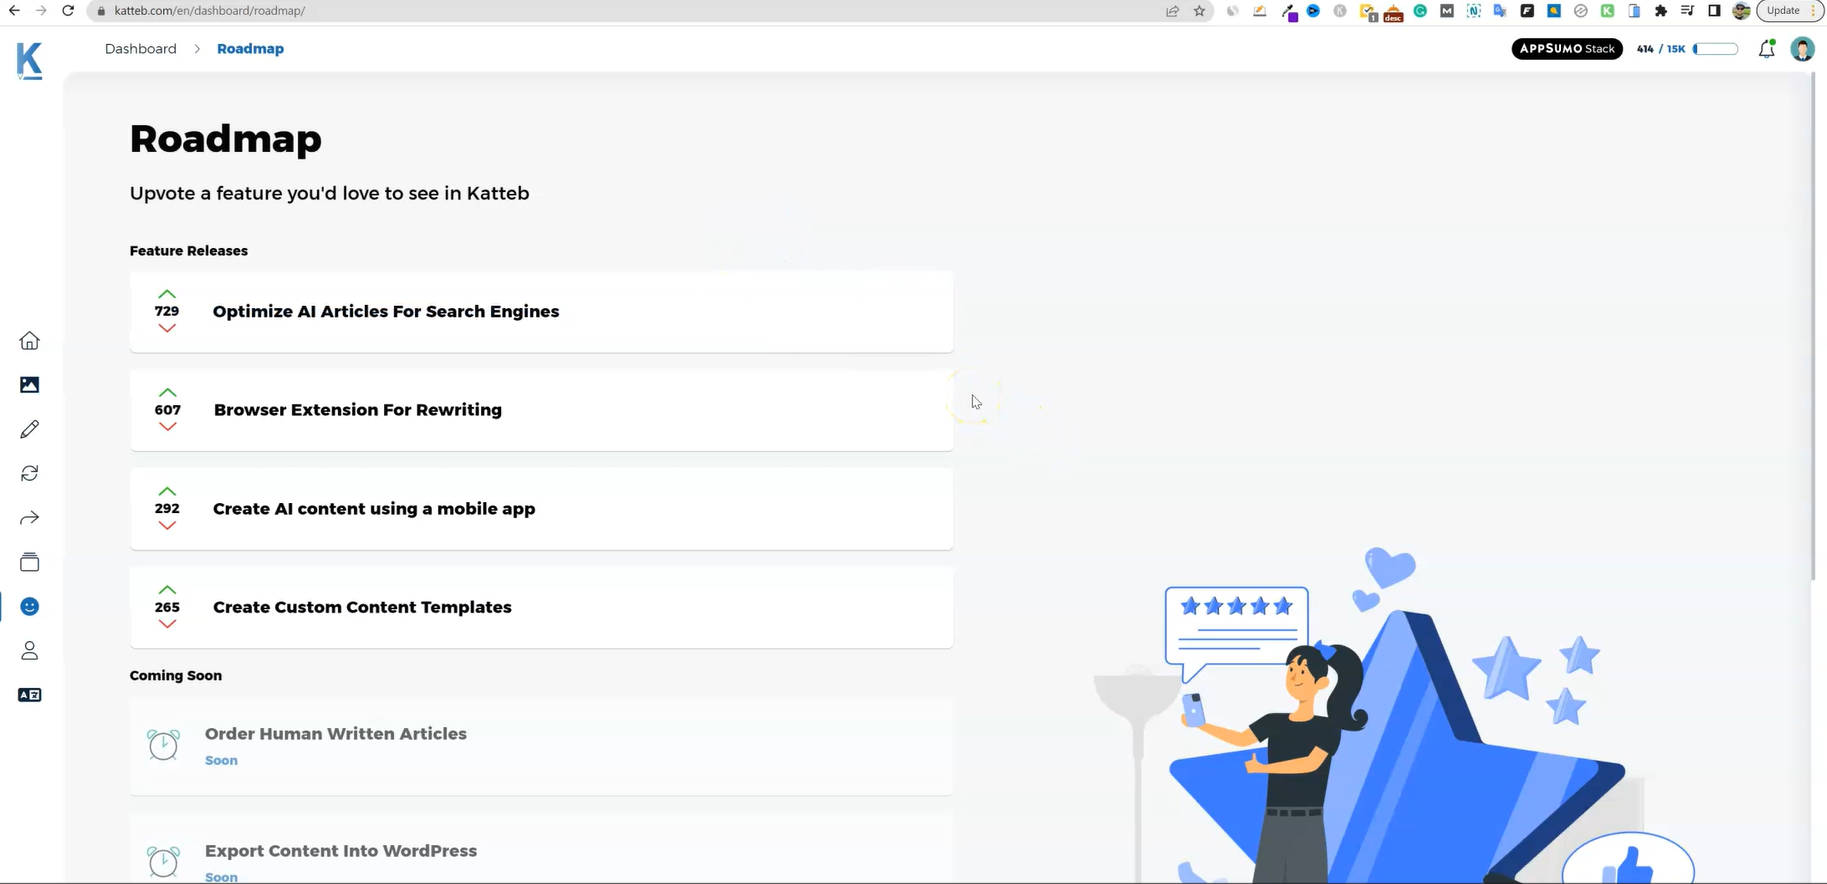Open the notifications bell

[x=1766, y=49]
